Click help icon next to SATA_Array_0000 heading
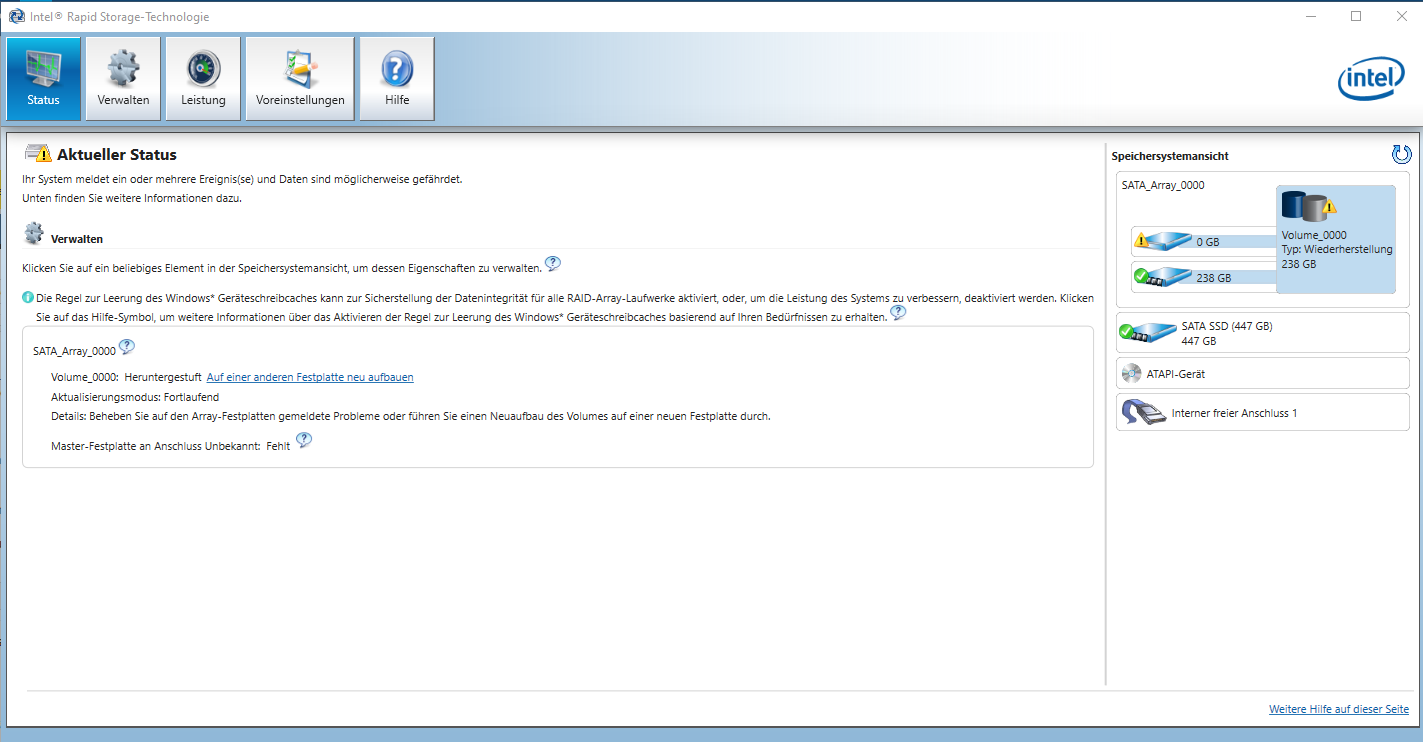Image resolution: width=1423 pixels, height=742 pixels. click(127, 347)
